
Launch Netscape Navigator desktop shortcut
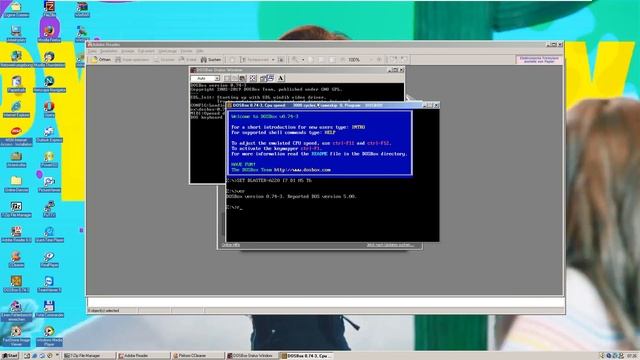coord(49,84)
